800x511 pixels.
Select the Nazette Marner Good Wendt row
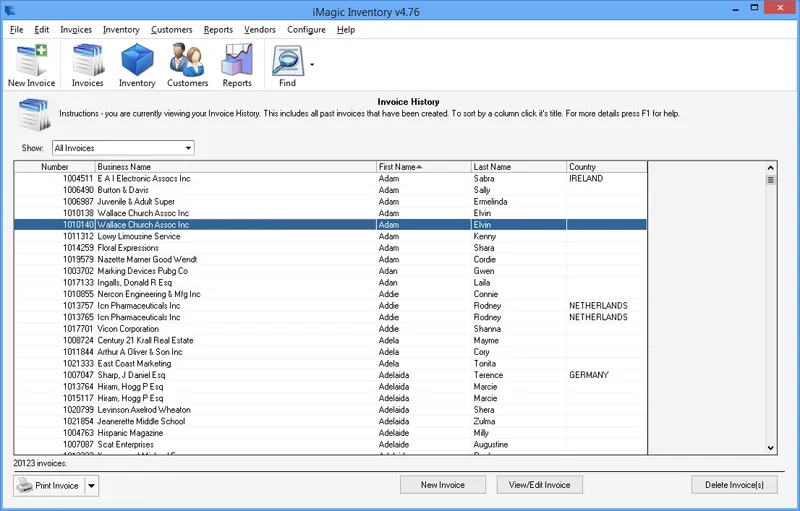click(331, 259)
